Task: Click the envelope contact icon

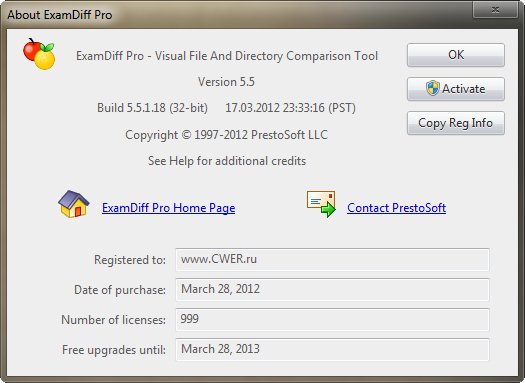Action: (321, 204)
